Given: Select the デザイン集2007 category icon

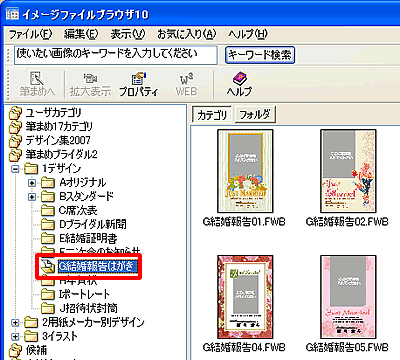Looking at the screenshot, I should coord(15,141).
